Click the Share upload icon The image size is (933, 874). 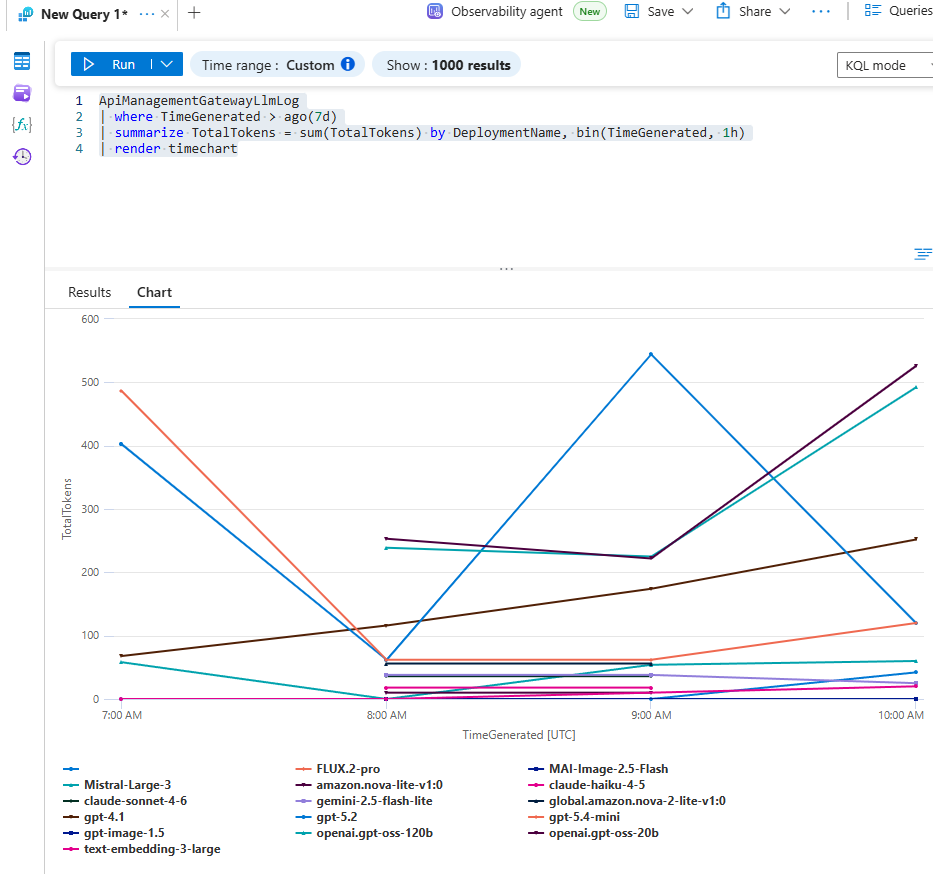pyautogui.click(x=723, y=11)
